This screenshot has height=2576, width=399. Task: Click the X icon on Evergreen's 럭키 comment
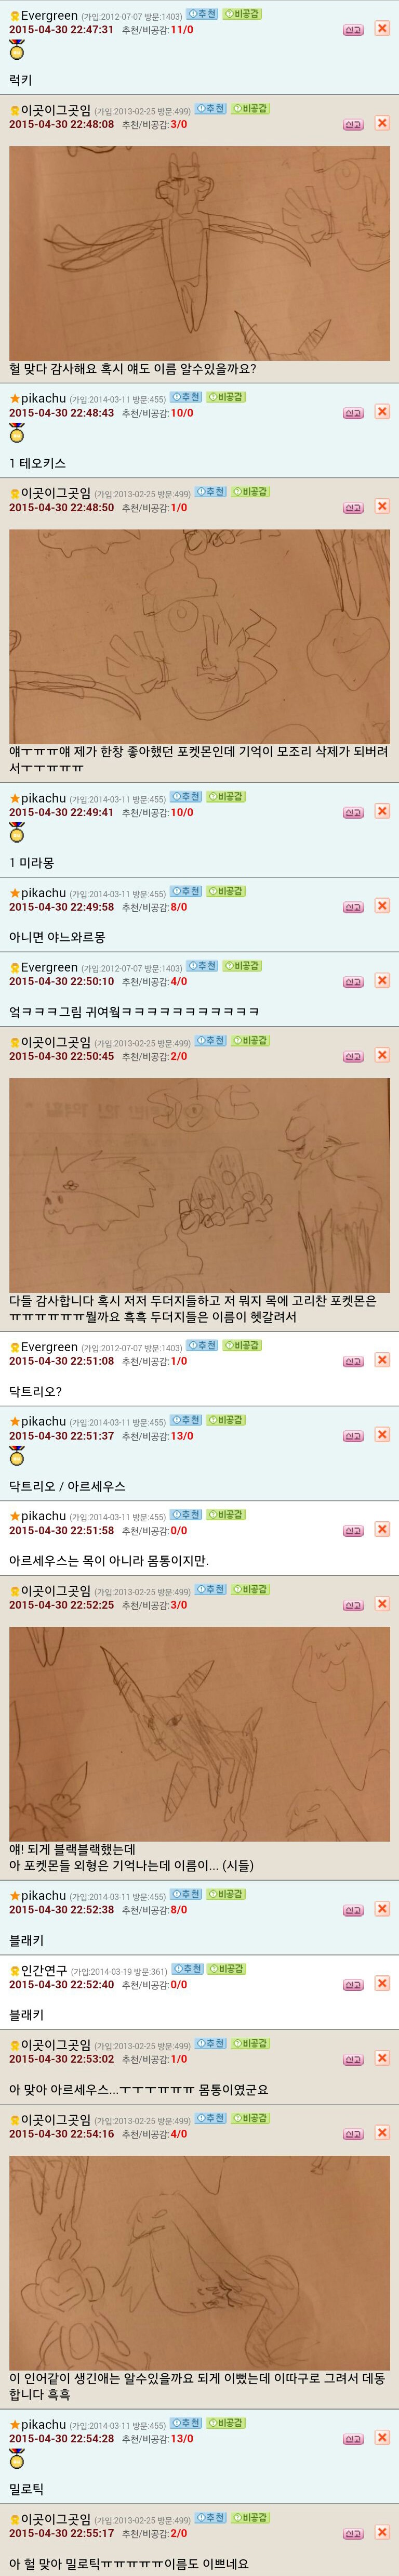(382, 29)
